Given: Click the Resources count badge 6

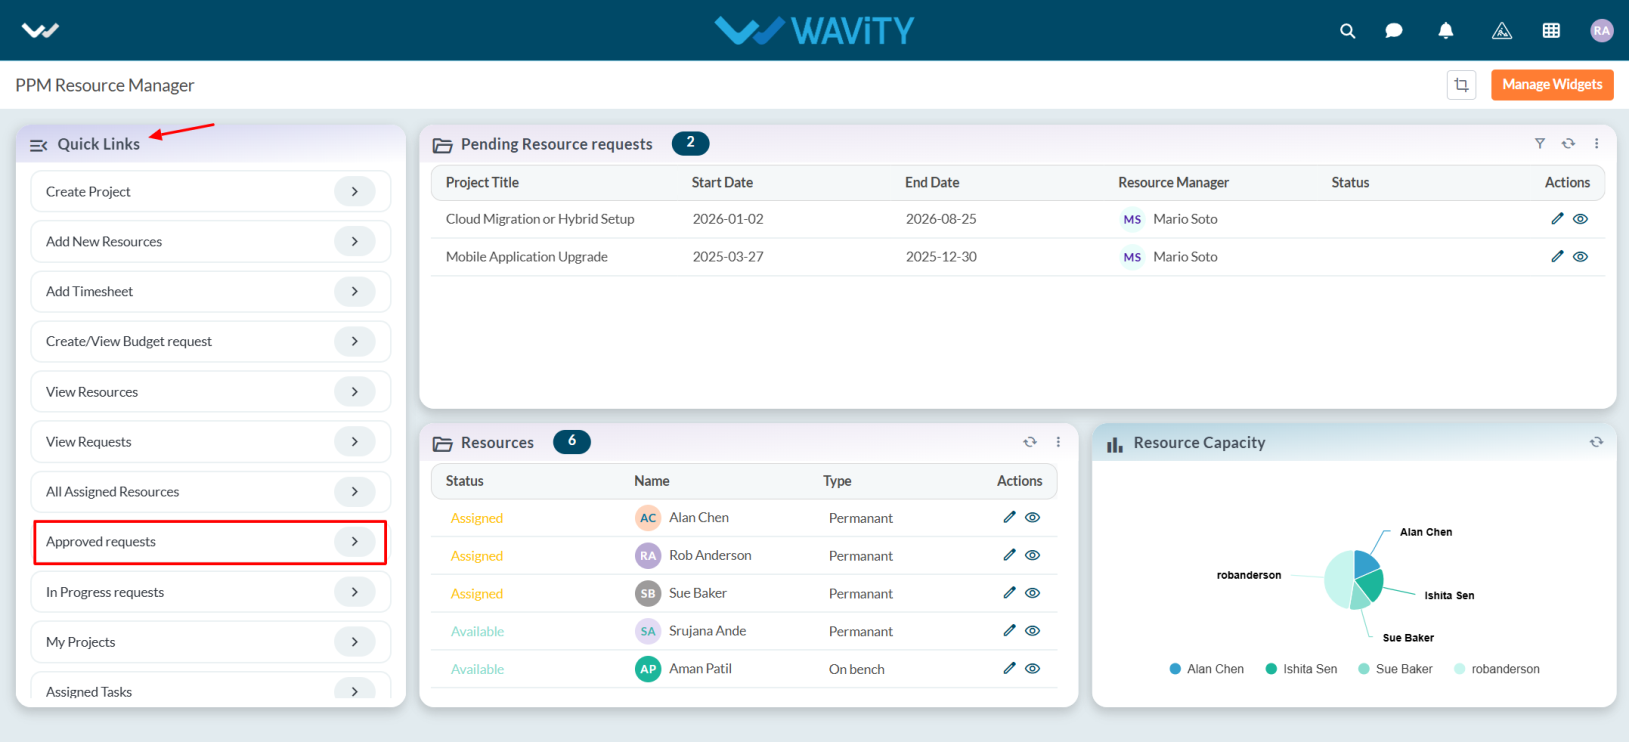Looking at the screenshot, I should 572,441.
